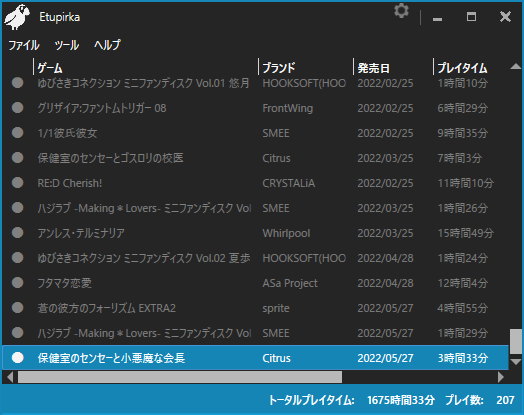Select game 保健室のセンセーと小悪魔な会長

[111, 358]
